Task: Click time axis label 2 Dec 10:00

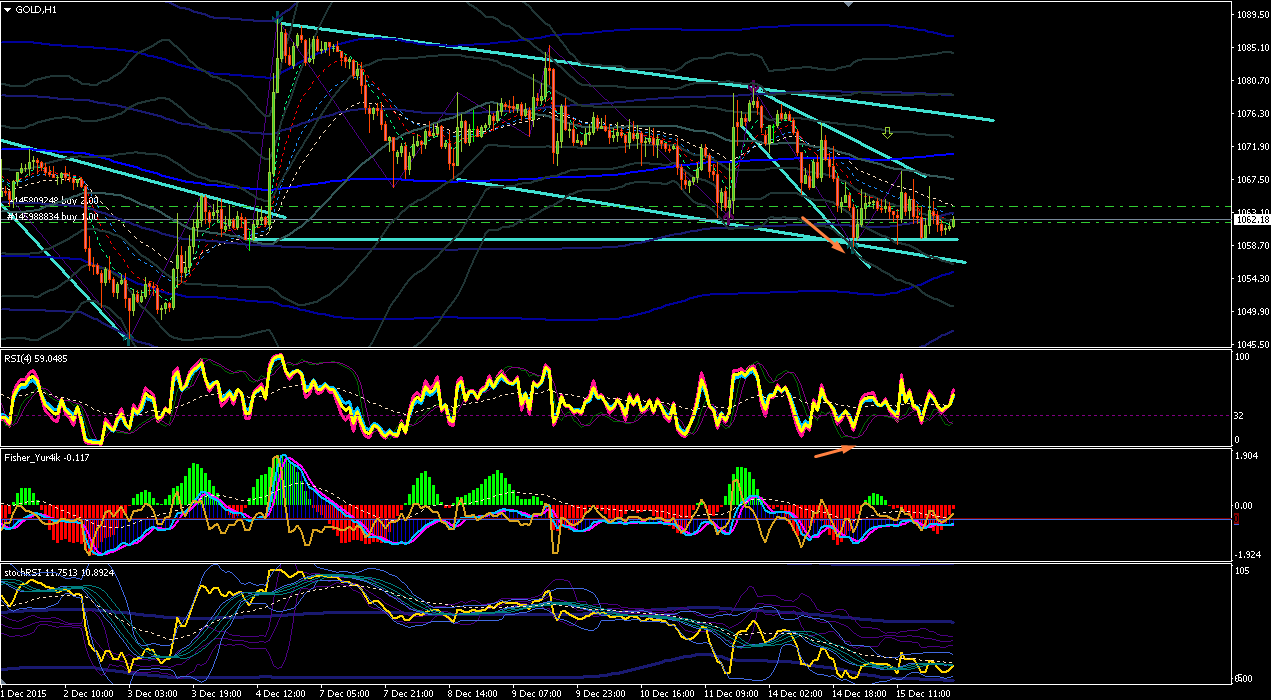Action: (x=91, y=692)
